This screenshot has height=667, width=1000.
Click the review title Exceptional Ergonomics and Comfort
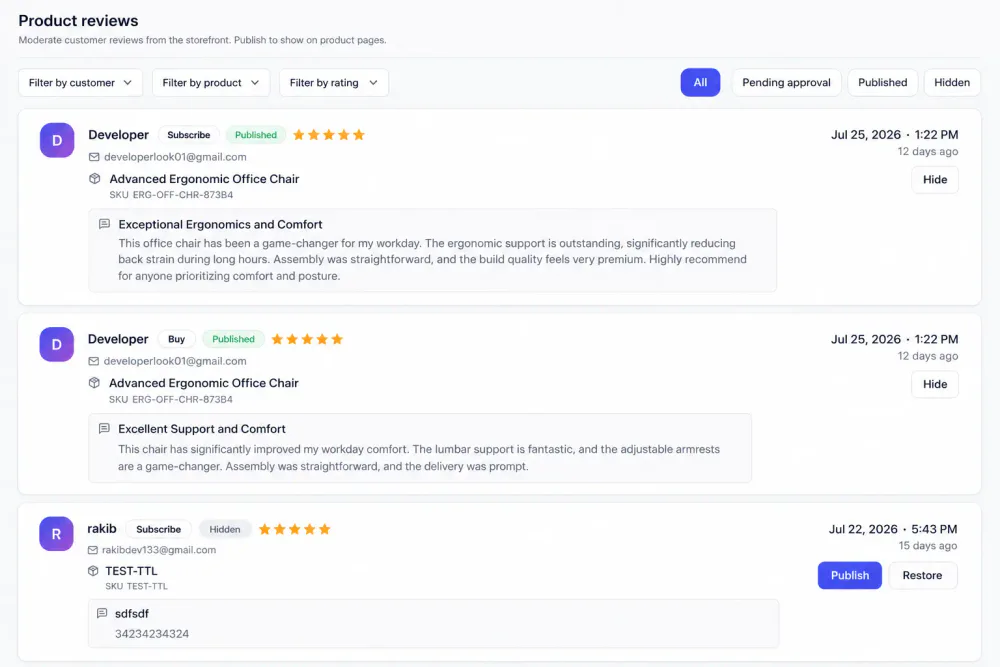220,224
